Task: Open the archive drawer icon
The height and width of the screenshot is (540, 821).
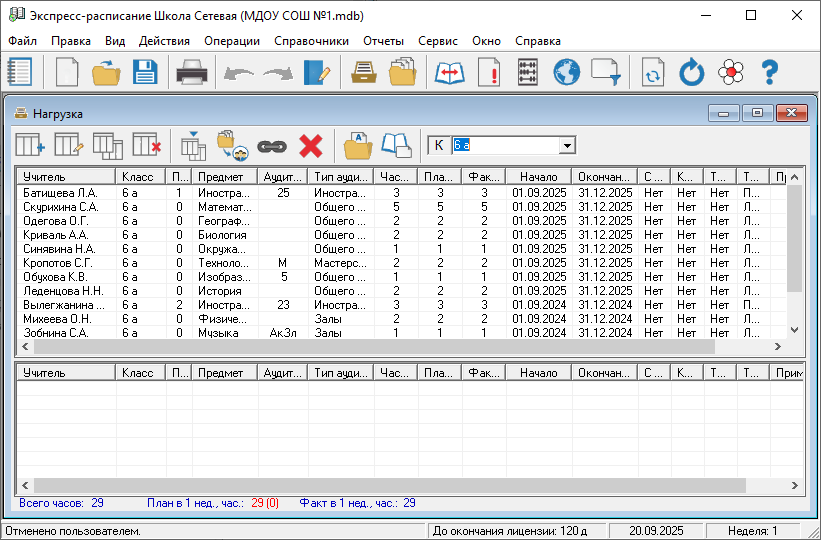Action: tap(364, 72)
